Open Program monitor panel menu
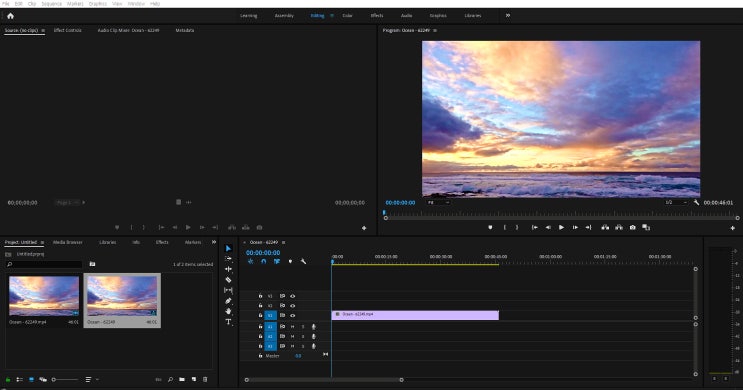Viewport: 743px width, 390px height. point(435,30)
